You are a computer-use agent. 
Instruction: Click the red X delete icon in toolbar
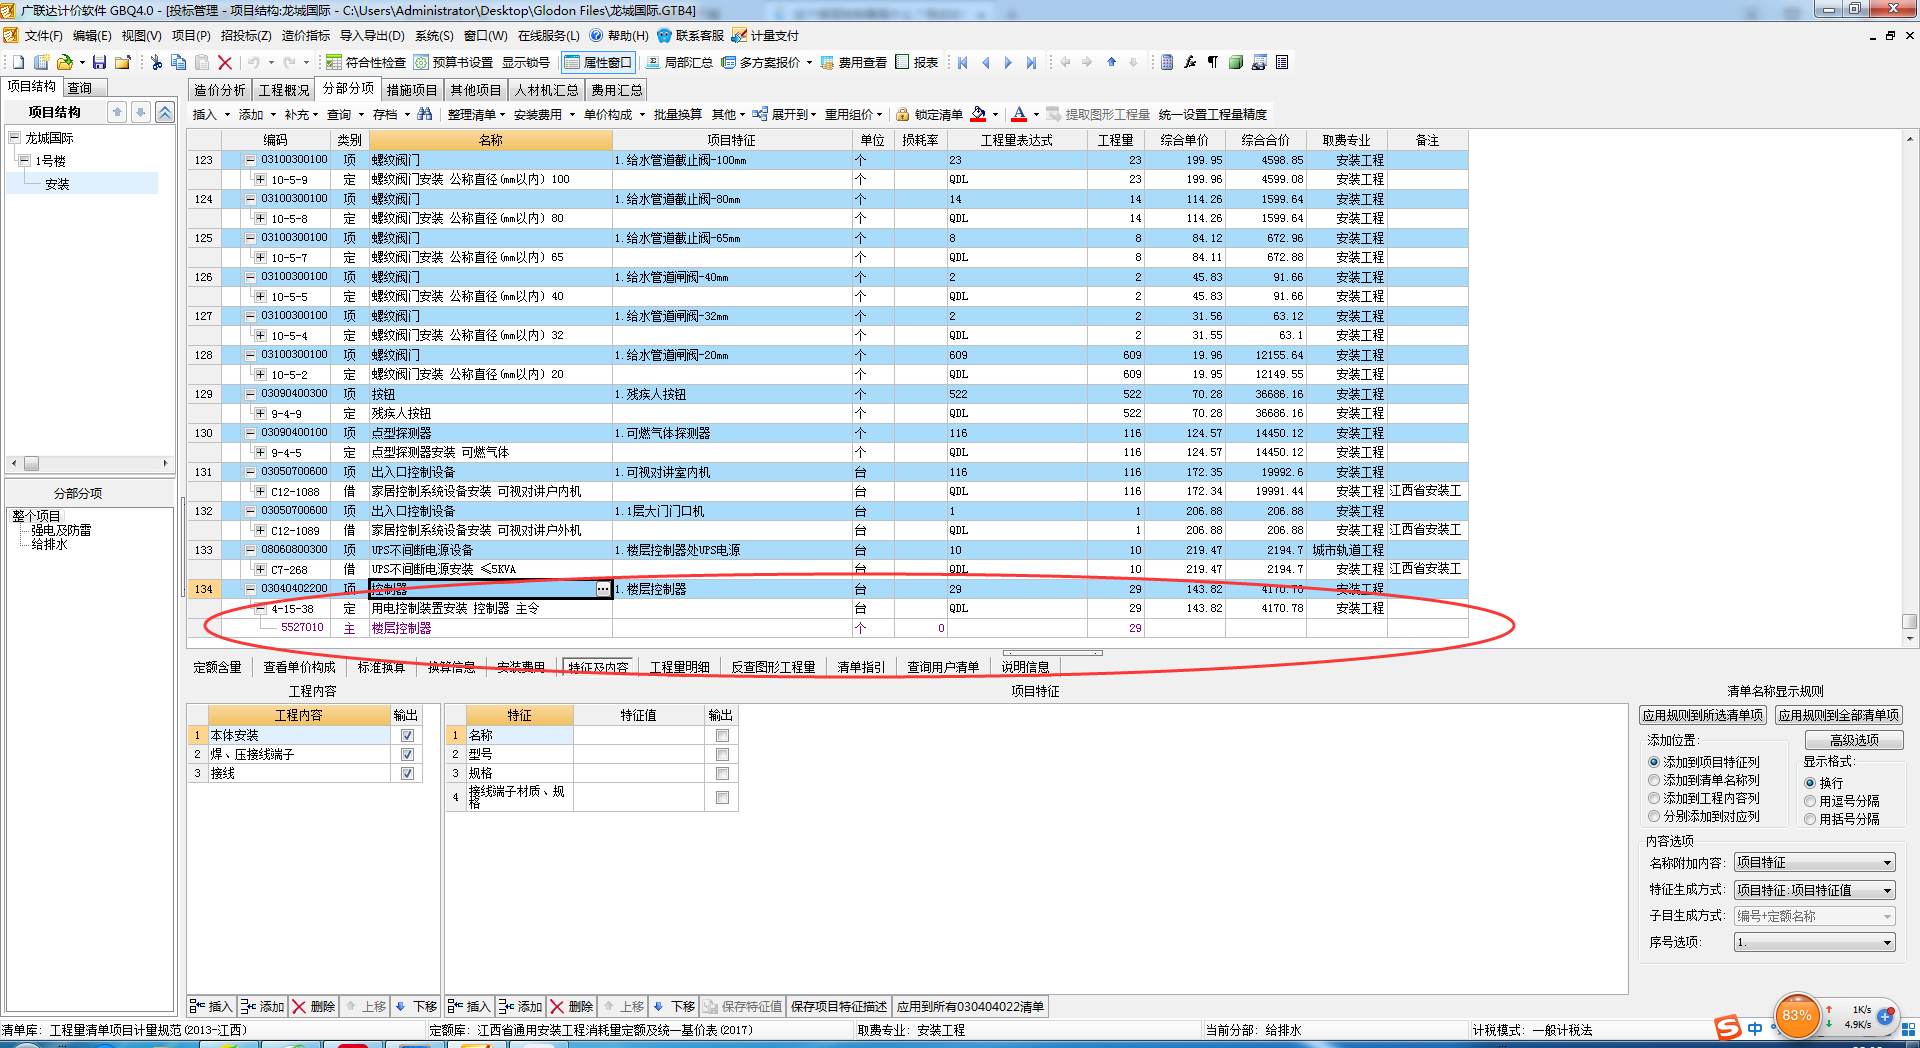point(225,62)
